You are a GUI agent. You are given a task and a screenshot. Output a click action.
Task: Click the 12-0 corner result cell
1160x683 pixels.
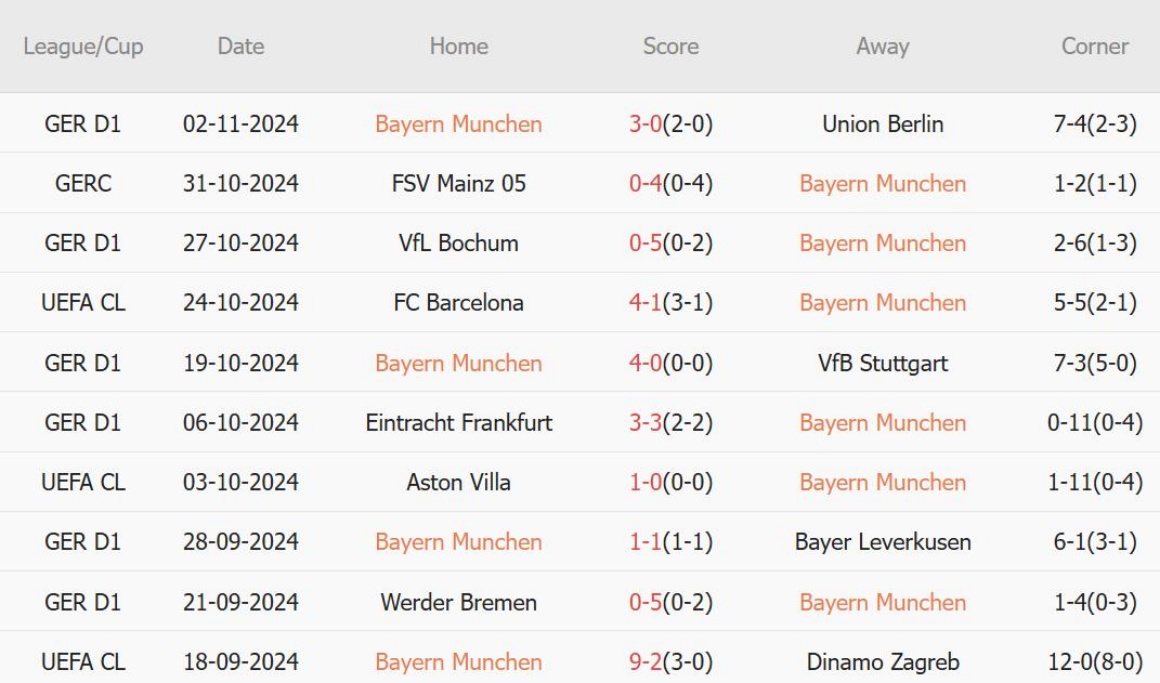point(1094,662)
